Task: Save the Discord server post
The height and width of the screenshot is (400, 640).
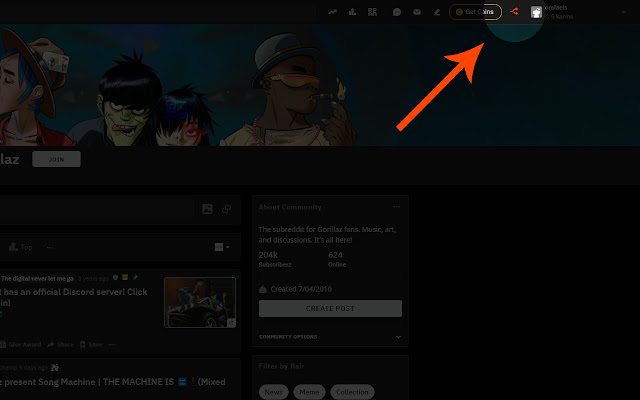Action: 91,344
